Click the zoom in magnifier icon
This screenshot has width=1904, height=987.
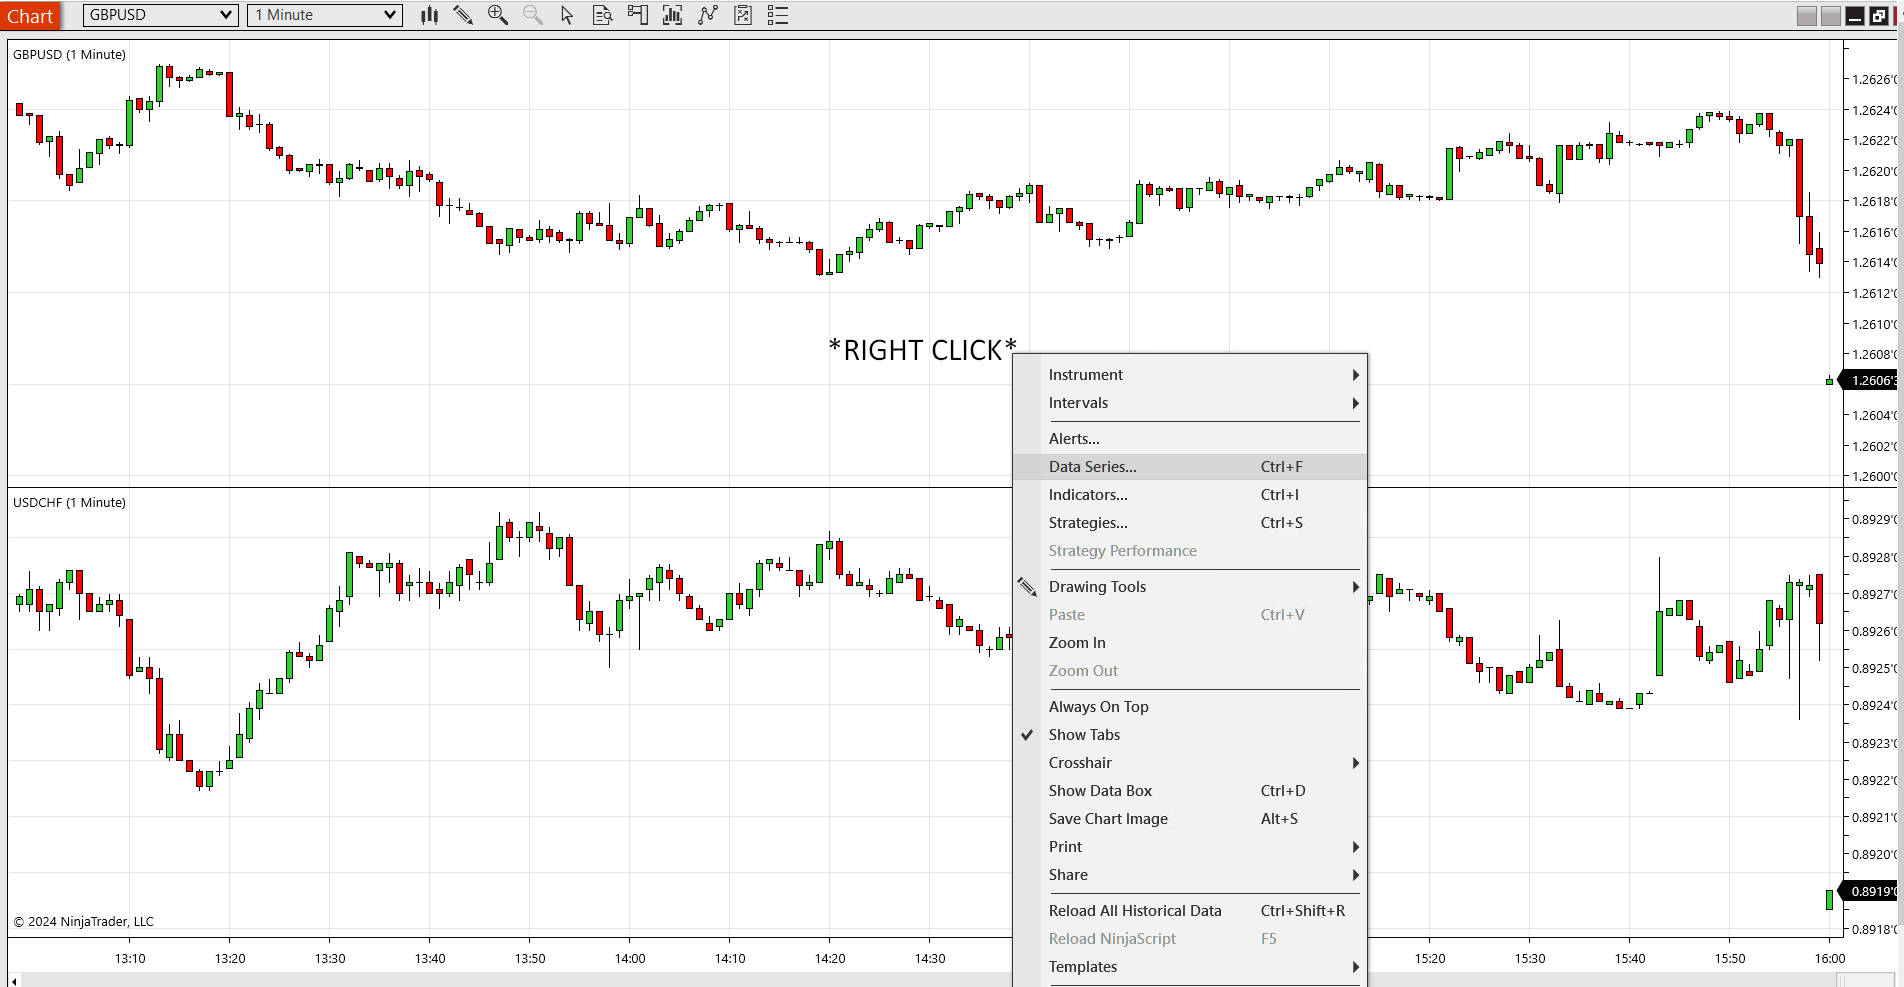(497, 15)
